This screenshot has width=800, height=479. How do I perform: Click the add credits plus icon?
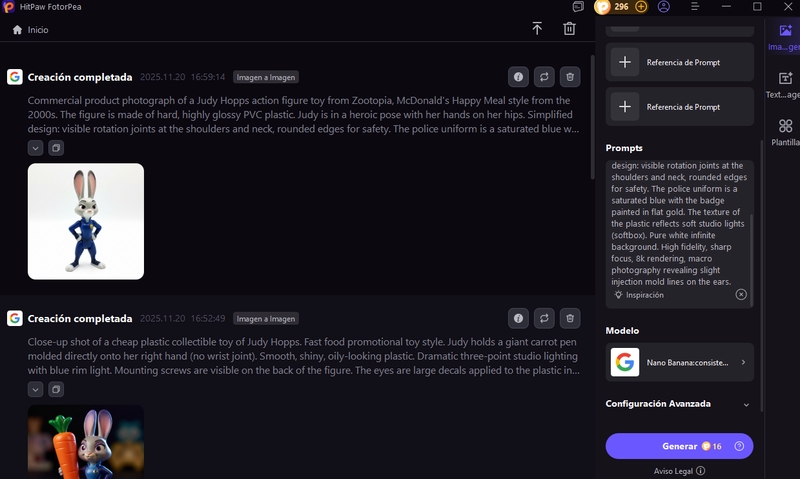tap(641, 7)
